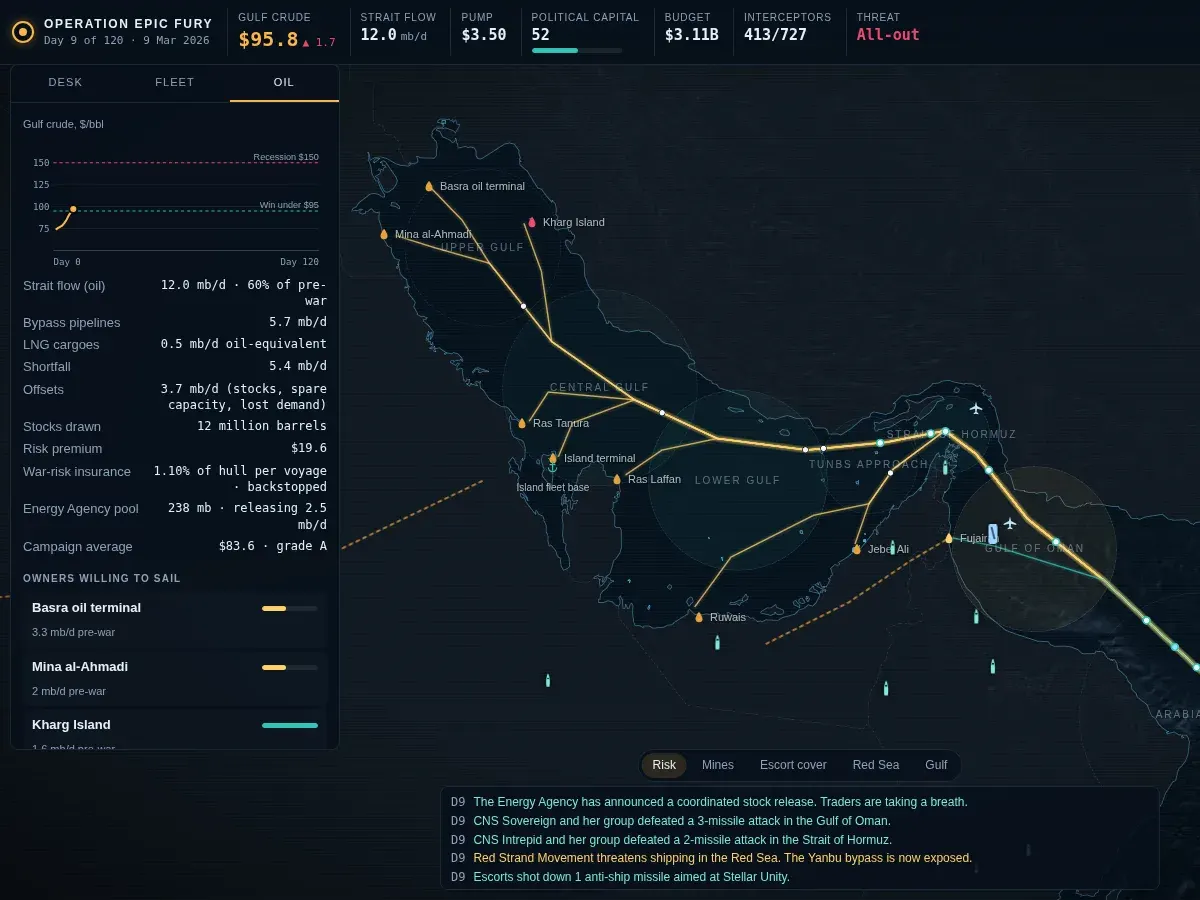1200x900 pixels.
Task: Select the Ruwais terminal droplet marker
Action: pos(699,617)
